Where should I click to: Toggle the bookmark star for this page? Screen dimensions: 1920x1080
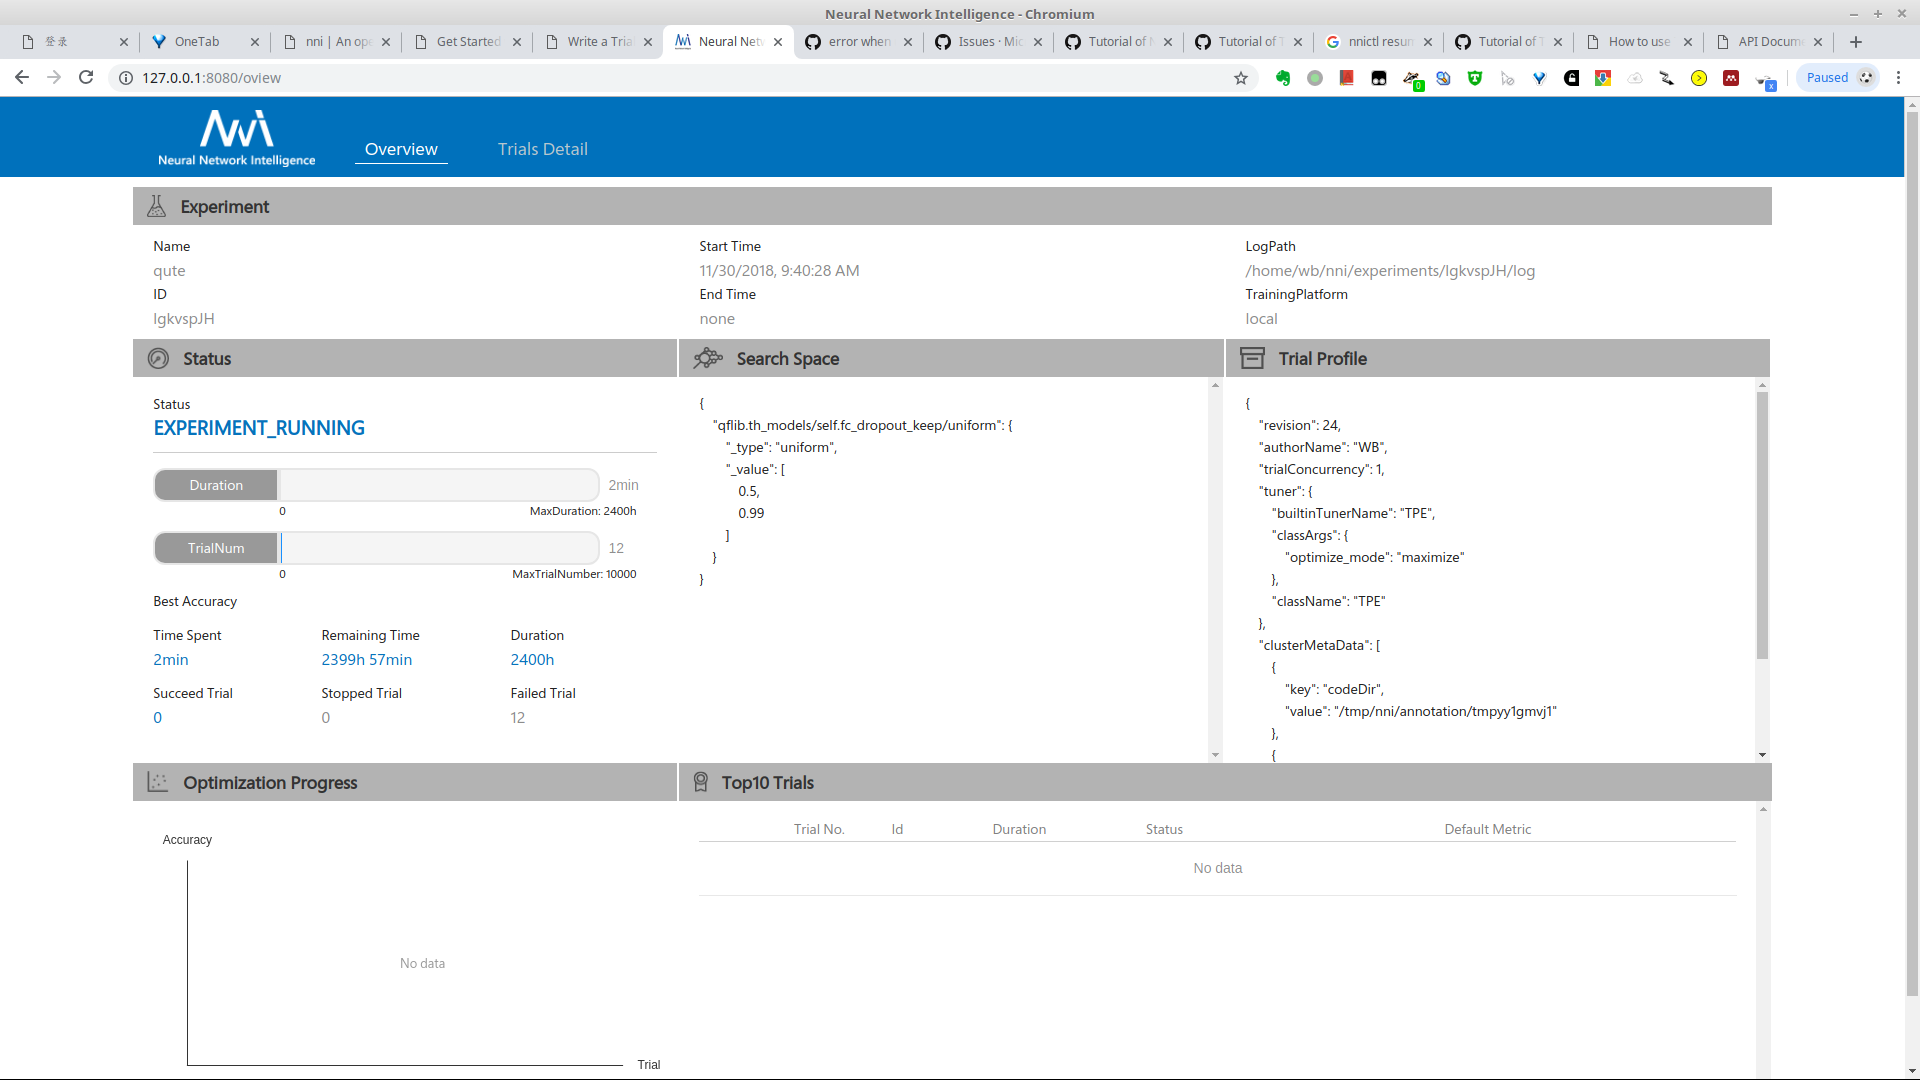point(1241,77)
